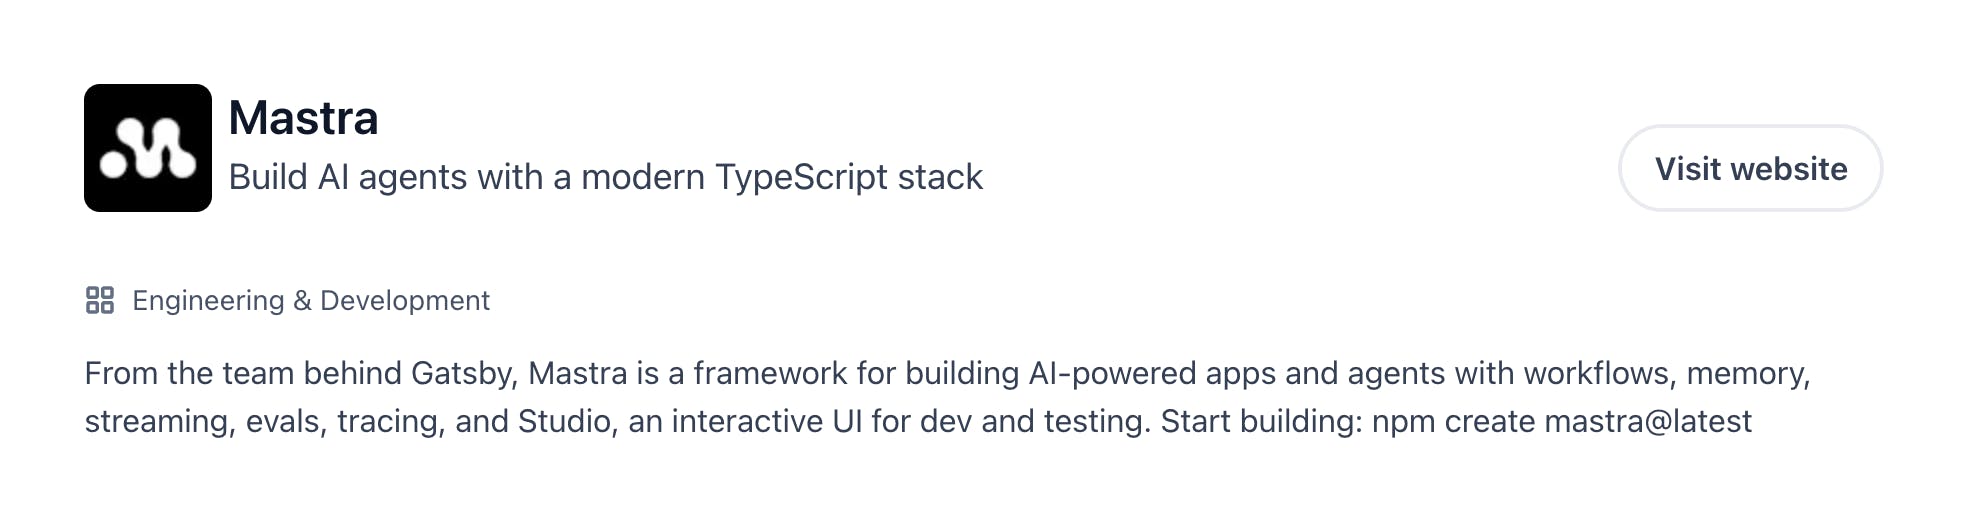Click the word memory in description
The height and width of the screenshot is (522, 1968).
pos(1746,373)
